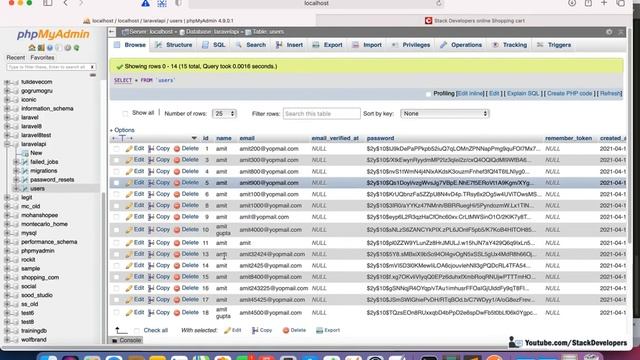Viewport: 640px width, 360px height.
Task: Click the Edit inline link
Action: point(470,93)
